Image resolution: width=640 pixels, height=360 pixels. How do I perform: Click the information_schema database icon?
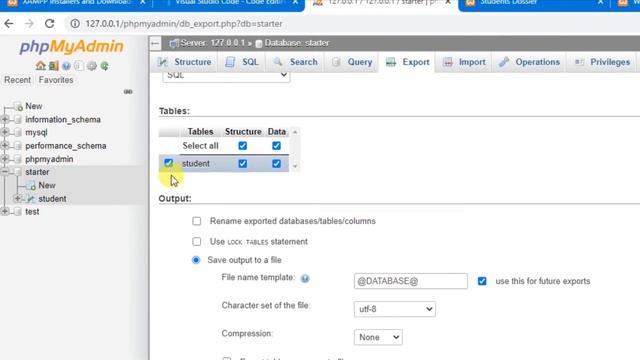(18, 120)
